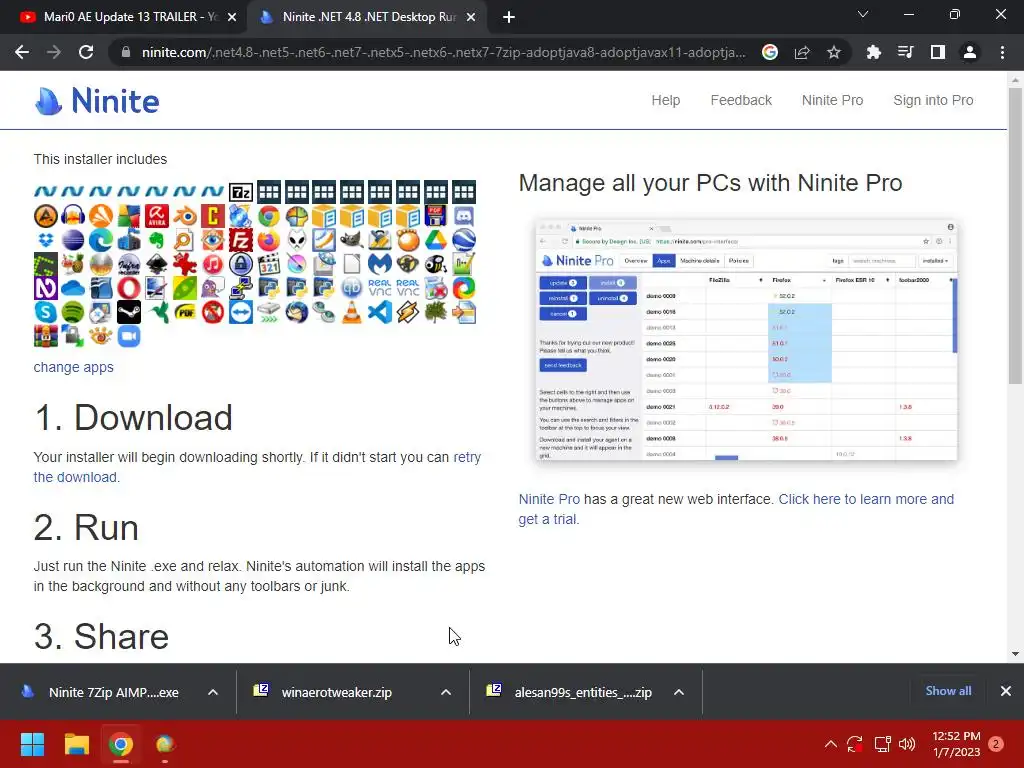Screen dimensions: 1024x768
Task: Click the WinRAR icon in installer list
Action: coord(45,336)
